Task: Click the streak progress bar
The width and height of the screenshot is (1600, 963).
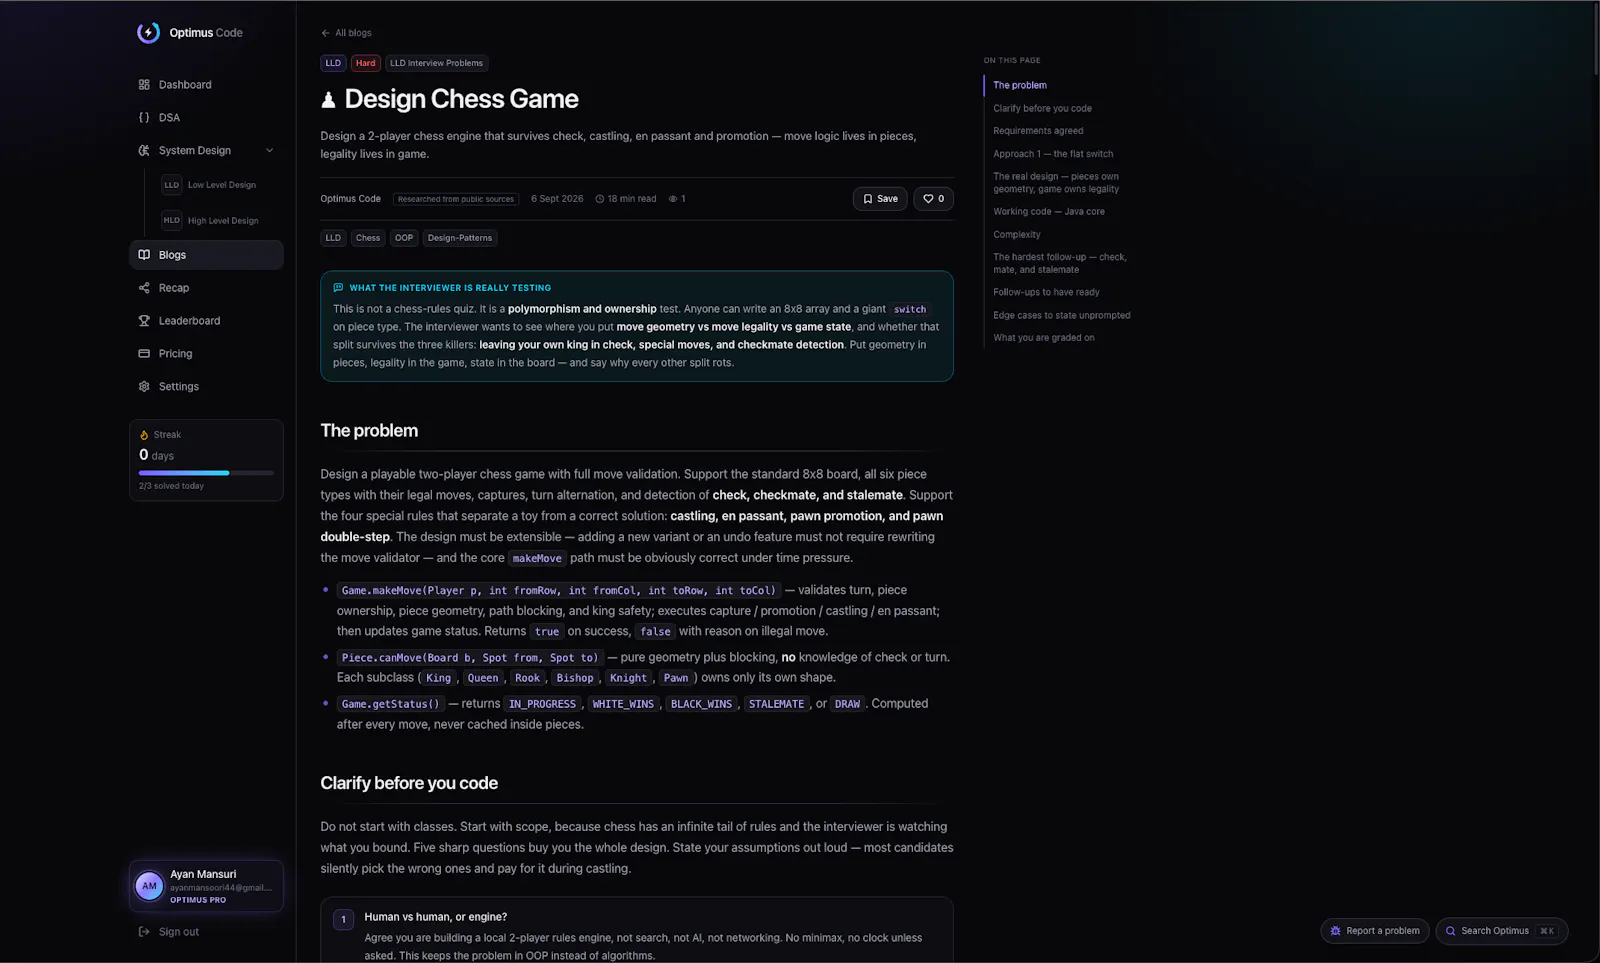Action: pyautogui.click(x=206, y=473)
